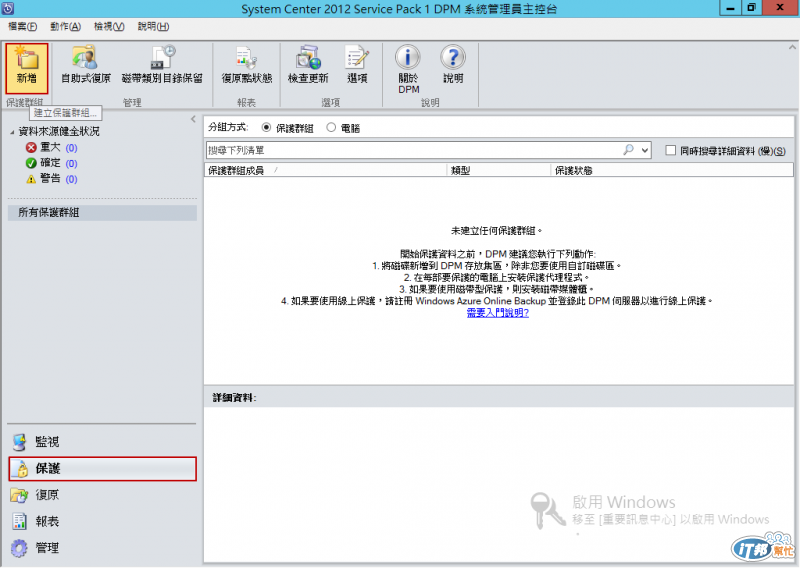
Task: Click the DPM title bar app icon
Action: tap(8, 8)
